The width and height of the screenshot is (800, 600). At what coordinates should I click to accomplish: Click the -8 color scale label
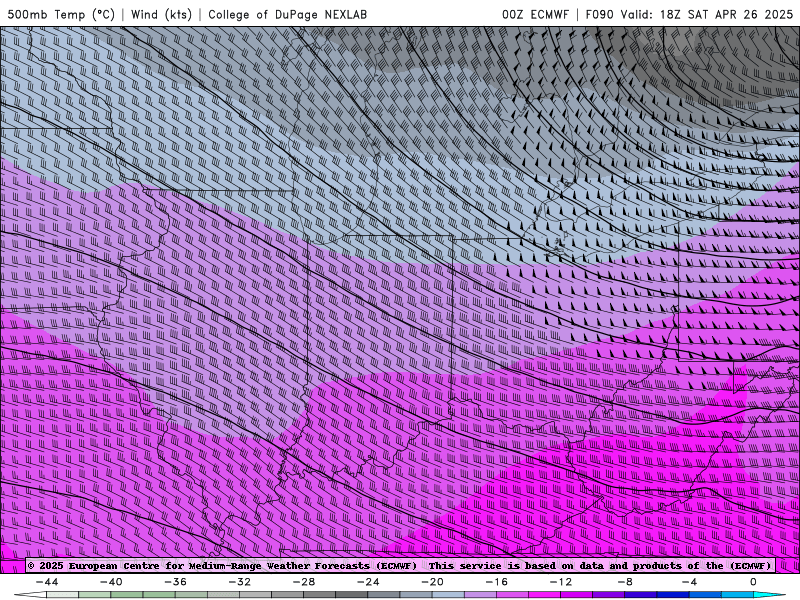(x=625, y=582)
